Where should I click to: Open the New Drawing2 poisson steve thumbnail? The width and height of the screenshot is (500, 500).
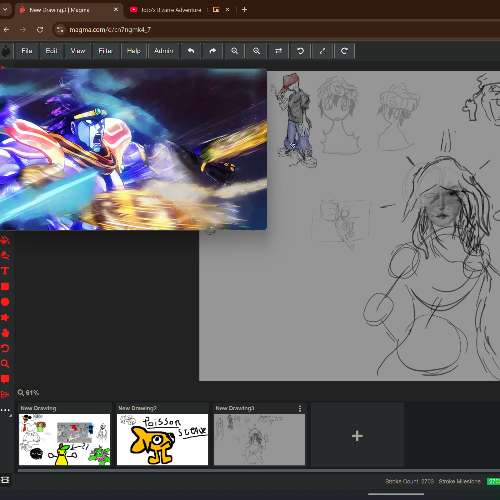162,439
